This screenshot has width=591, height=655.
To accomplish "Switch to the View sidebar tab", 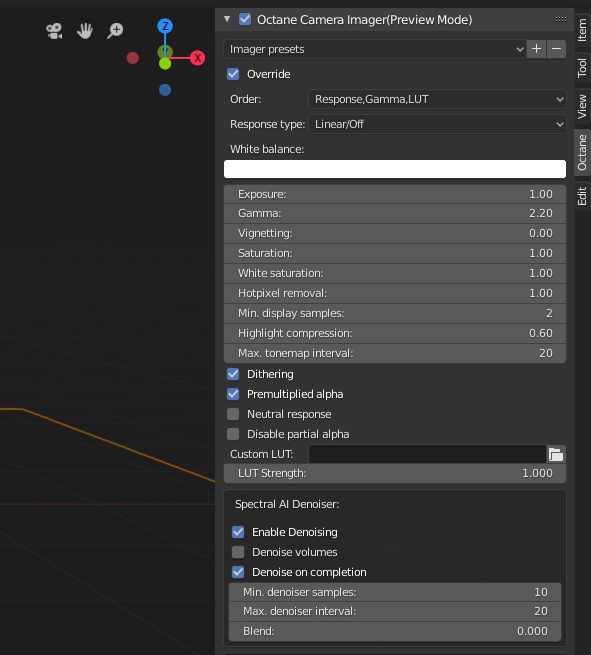I will click(582, 107).
